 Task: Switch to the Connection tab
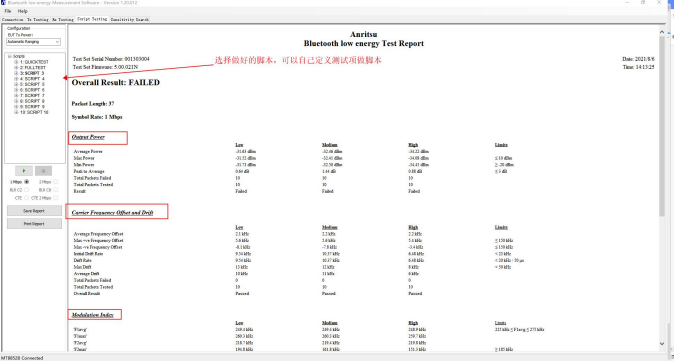point(12,19)
